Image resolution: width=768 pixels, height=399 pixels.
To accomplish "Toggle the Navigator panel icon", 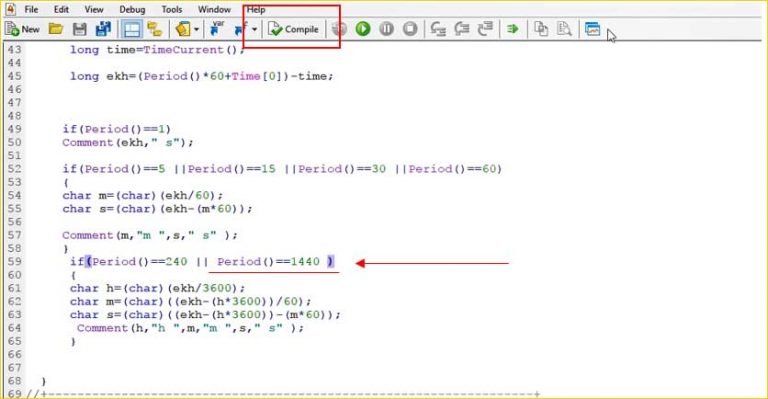I will tap(132, 29).
